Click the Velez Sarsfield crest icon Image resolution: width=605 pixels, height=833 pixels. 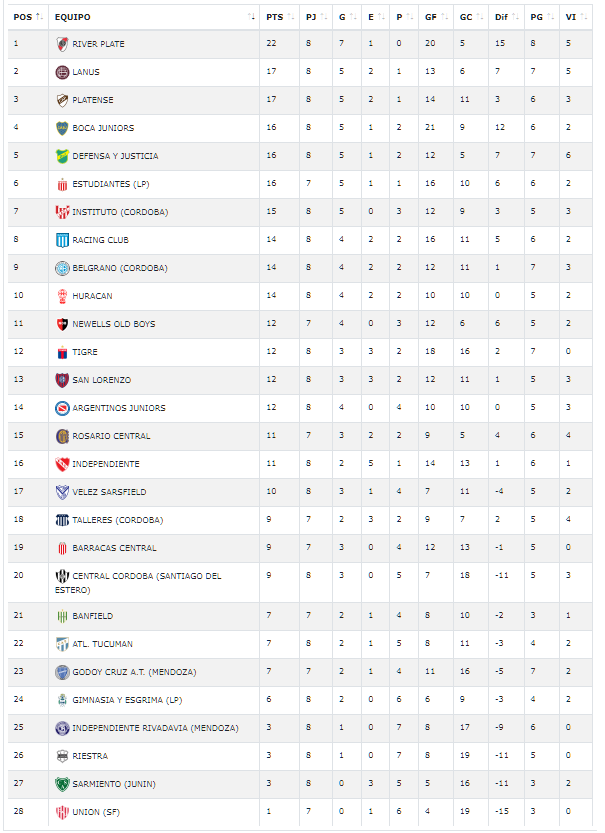tap(62, 492)
